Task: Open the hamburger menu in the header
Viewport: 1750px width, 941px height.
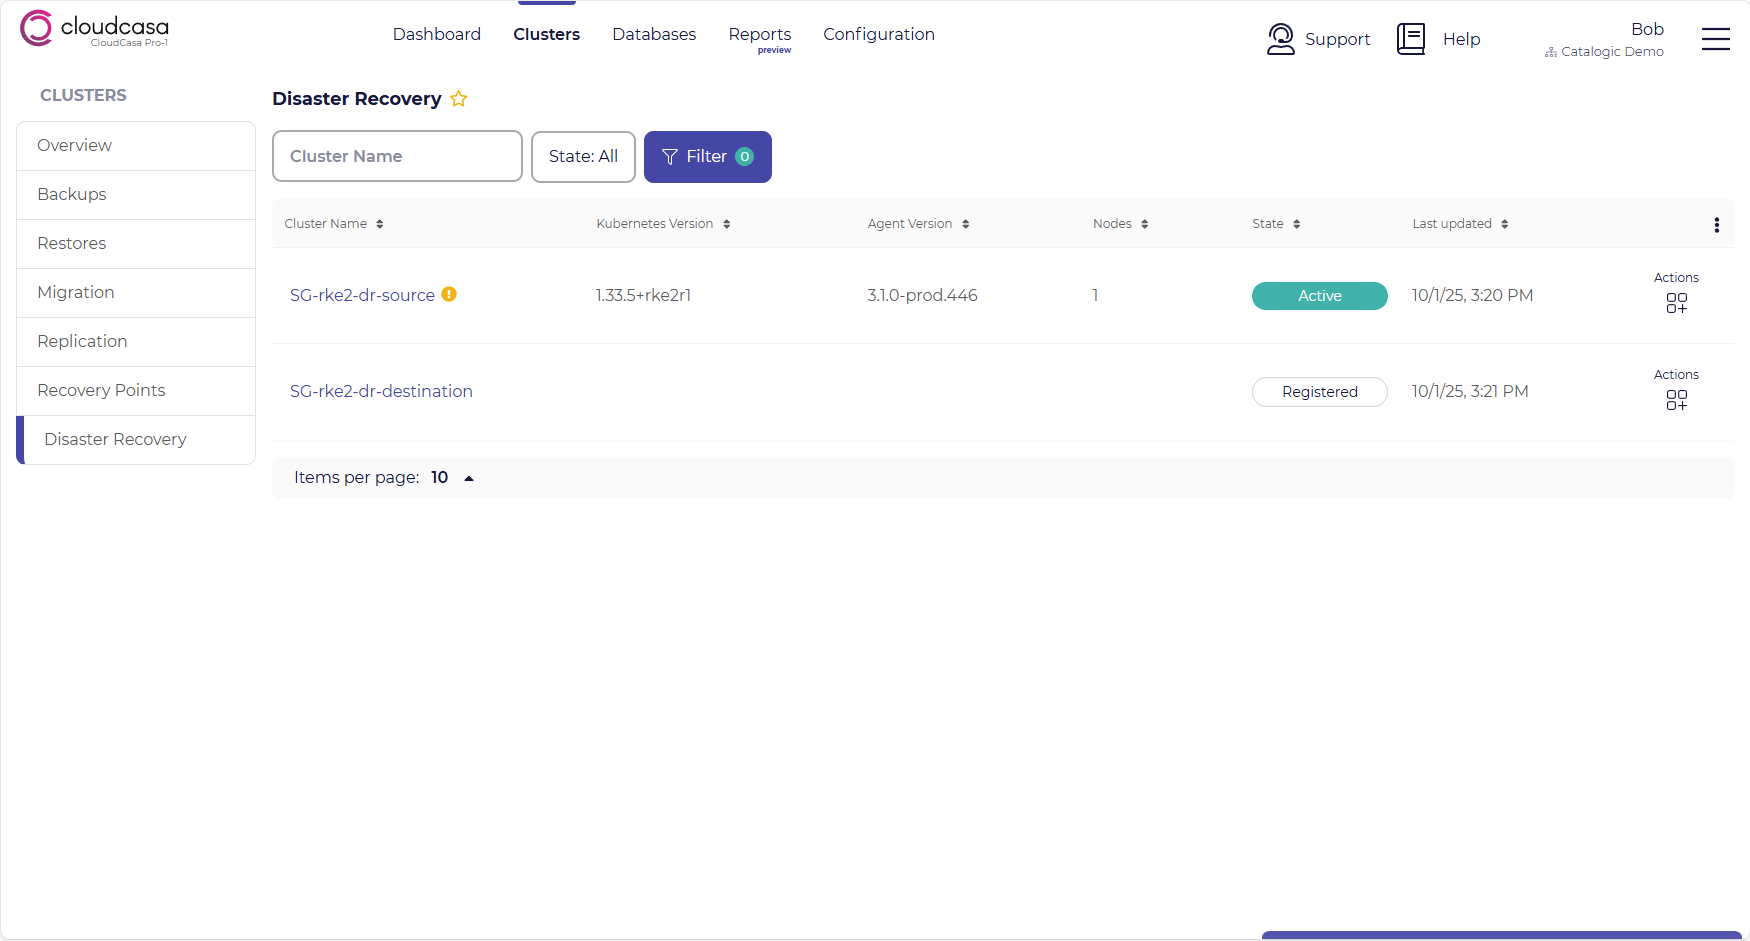Action: click(1715, 39)
